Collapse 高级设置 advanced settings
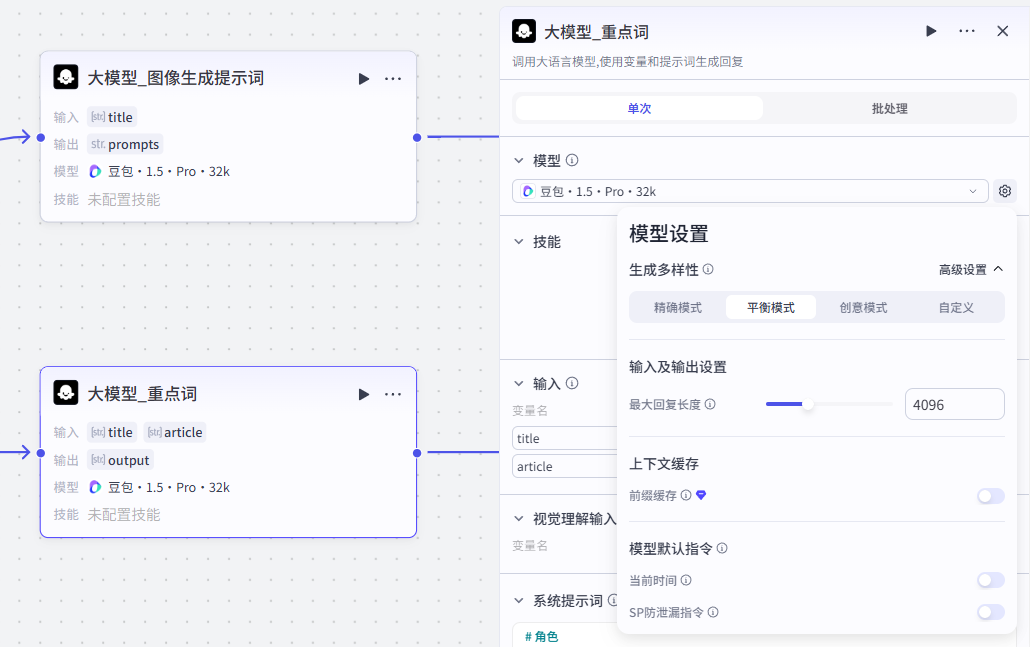Image resolution: width=1030 pixels, height=647 pixels. [x=970, y=270]
